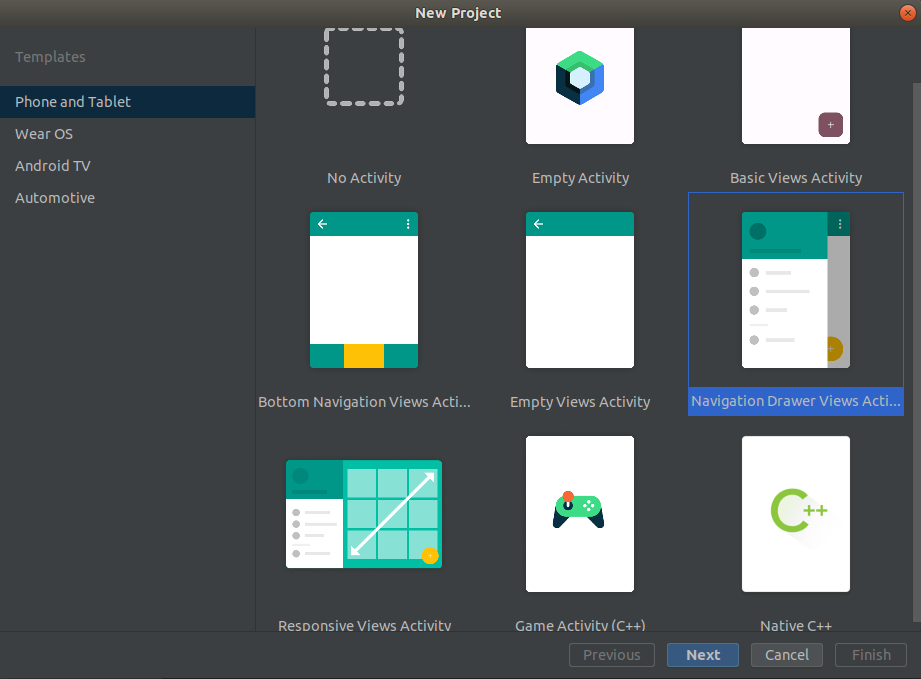The width and height of the screenshot is (921, 679).
Task: Click the 'Native C++' label text
Action: click(x=796, y=625)
